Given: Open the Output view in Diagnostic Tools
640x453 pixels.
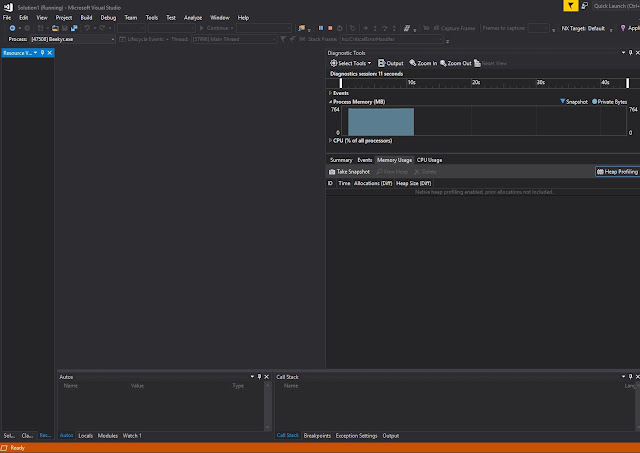Looking at the screenshot, I should (x=391, y=63).
